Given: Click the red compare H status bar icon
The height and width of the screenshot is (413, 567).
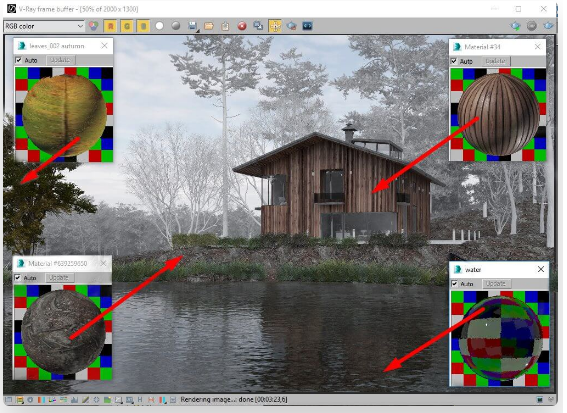Looking at the screenshot, I should [151, 400].
